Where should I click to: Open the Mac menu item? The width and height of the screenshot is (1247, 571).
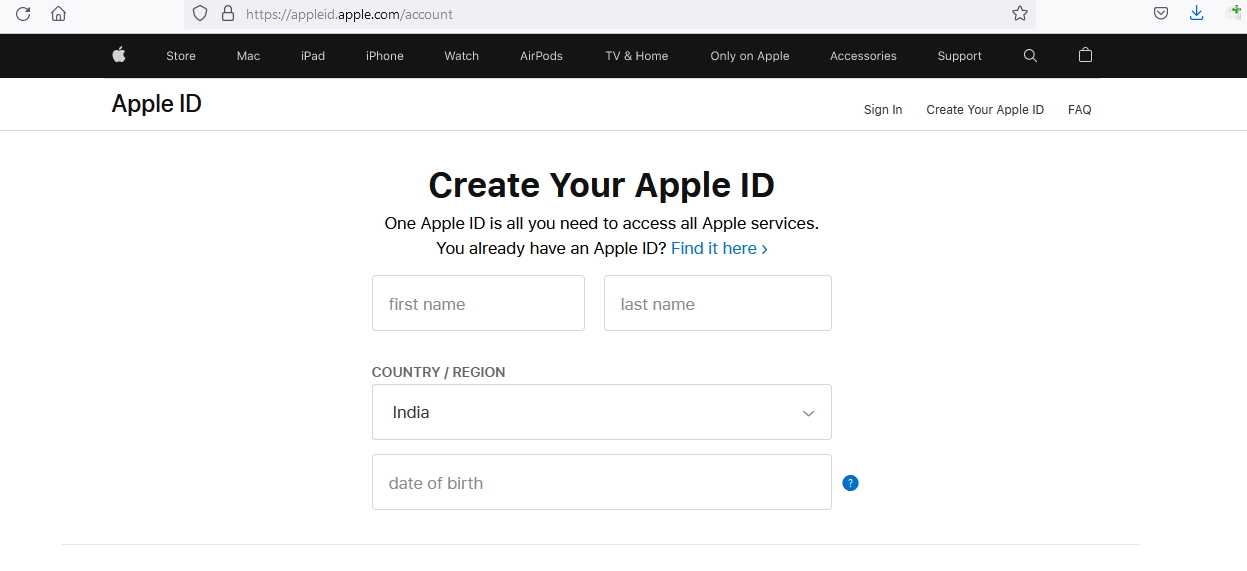pyautogui.click(x=248, y=56)
